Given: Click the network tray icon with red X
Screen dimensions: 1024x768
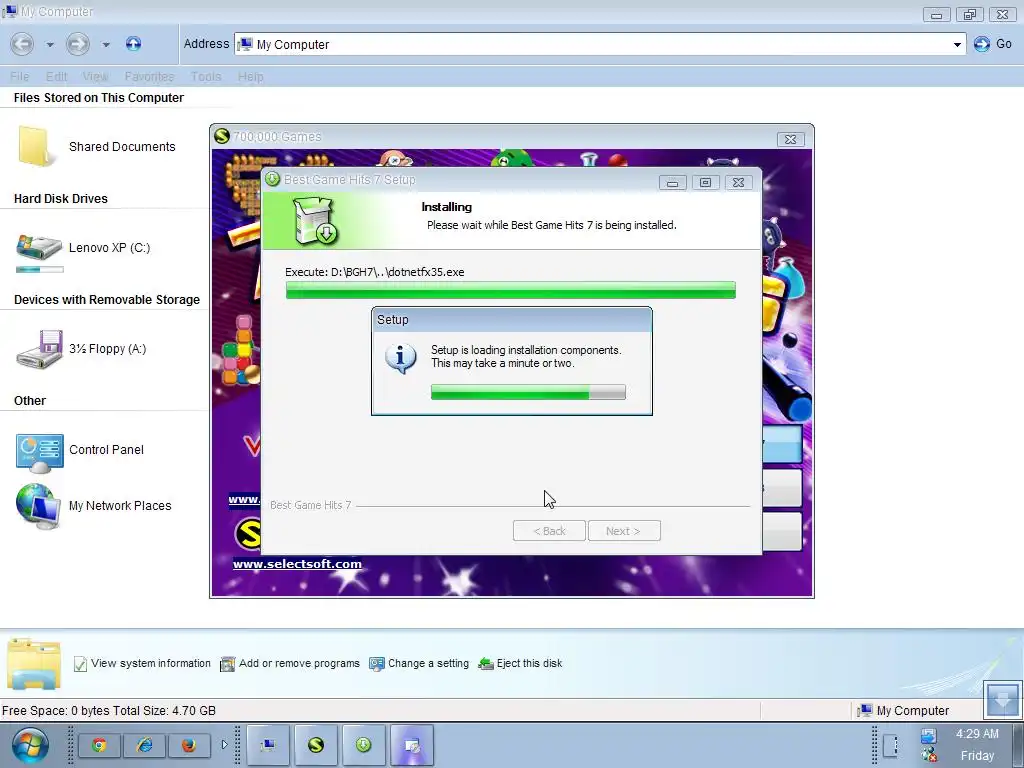Looking at the screenshot, I should coord(929,756).
